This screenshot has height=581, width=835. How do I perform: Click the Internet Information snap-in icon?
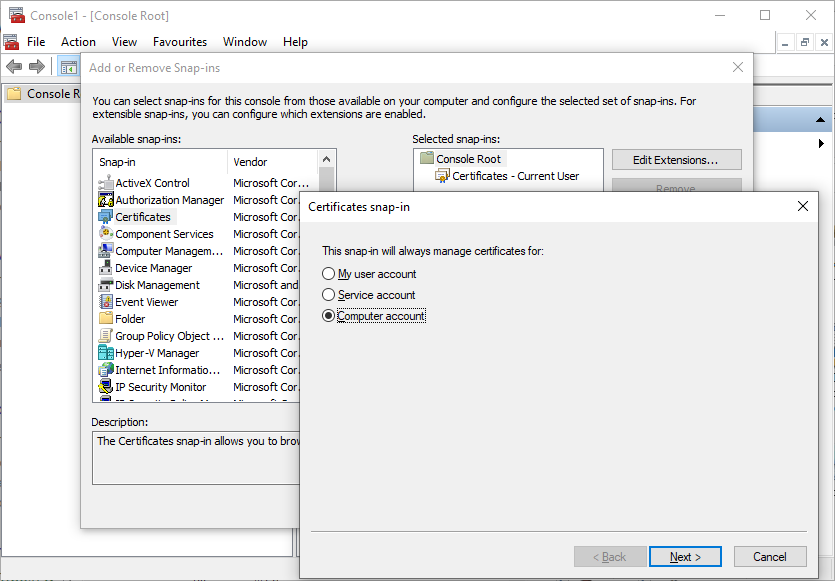pyautogui.click(x=106, y=370)
